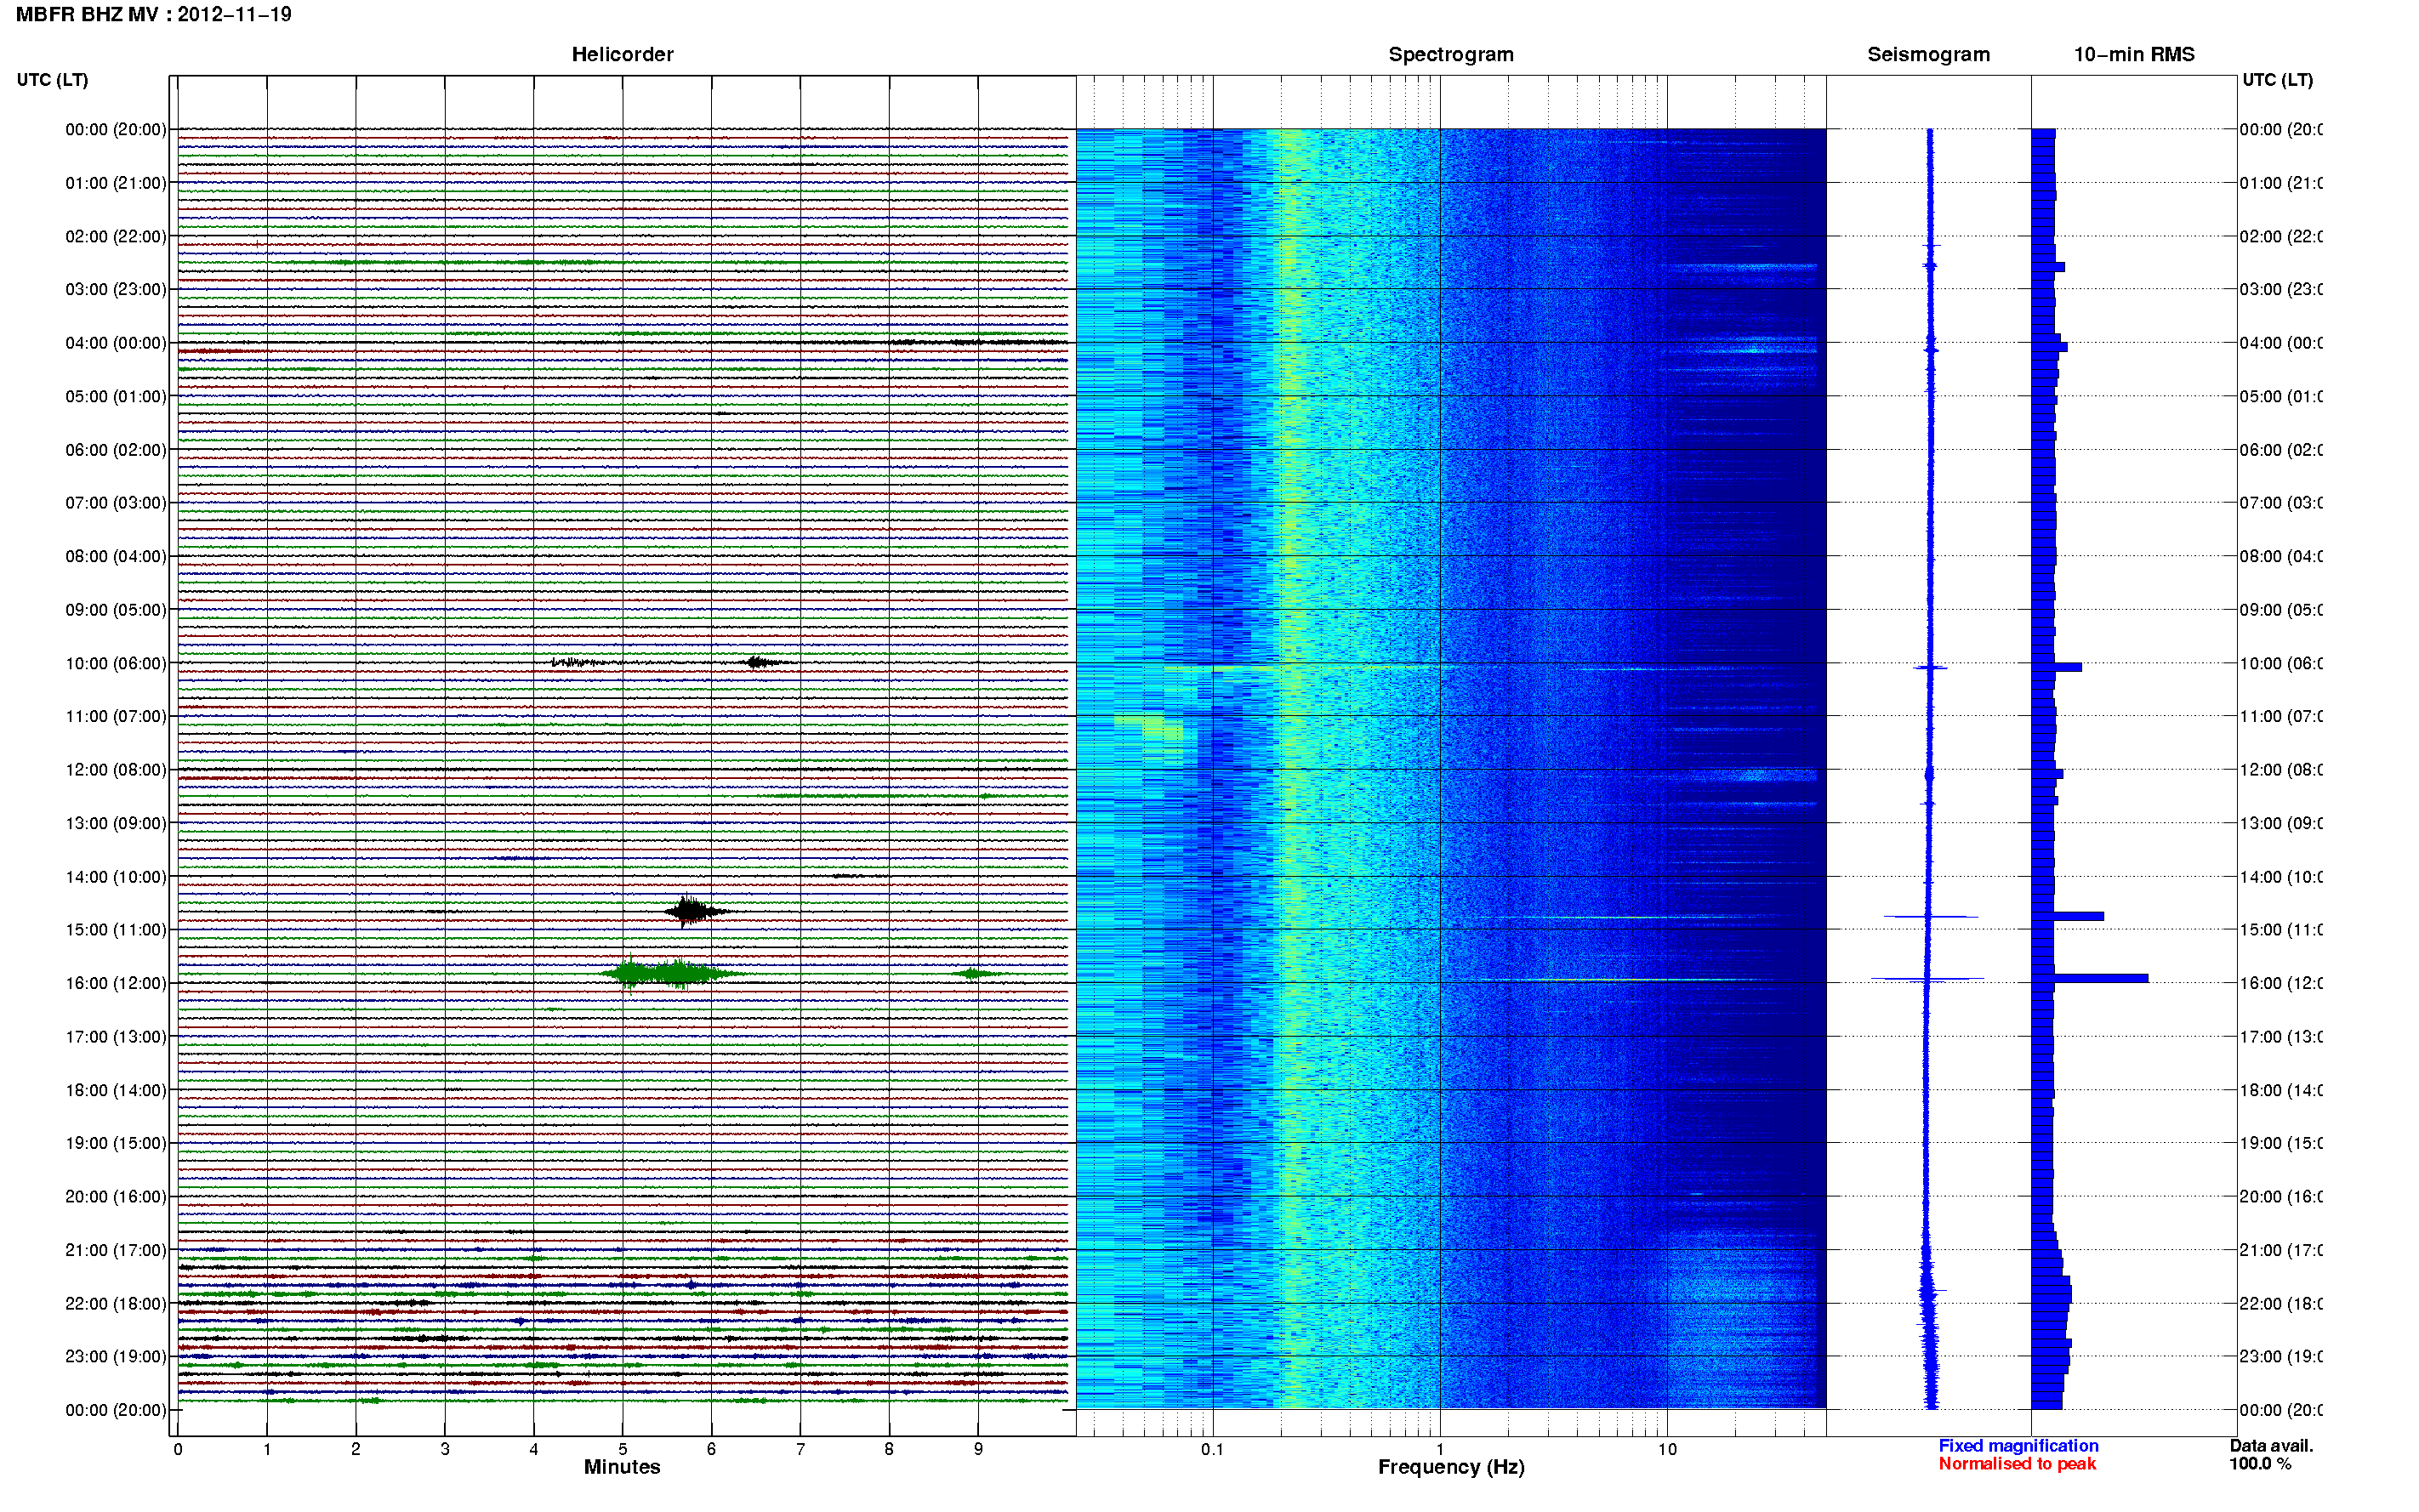Click the red Normalised to peak legend text

[x=2017, y=1465]
